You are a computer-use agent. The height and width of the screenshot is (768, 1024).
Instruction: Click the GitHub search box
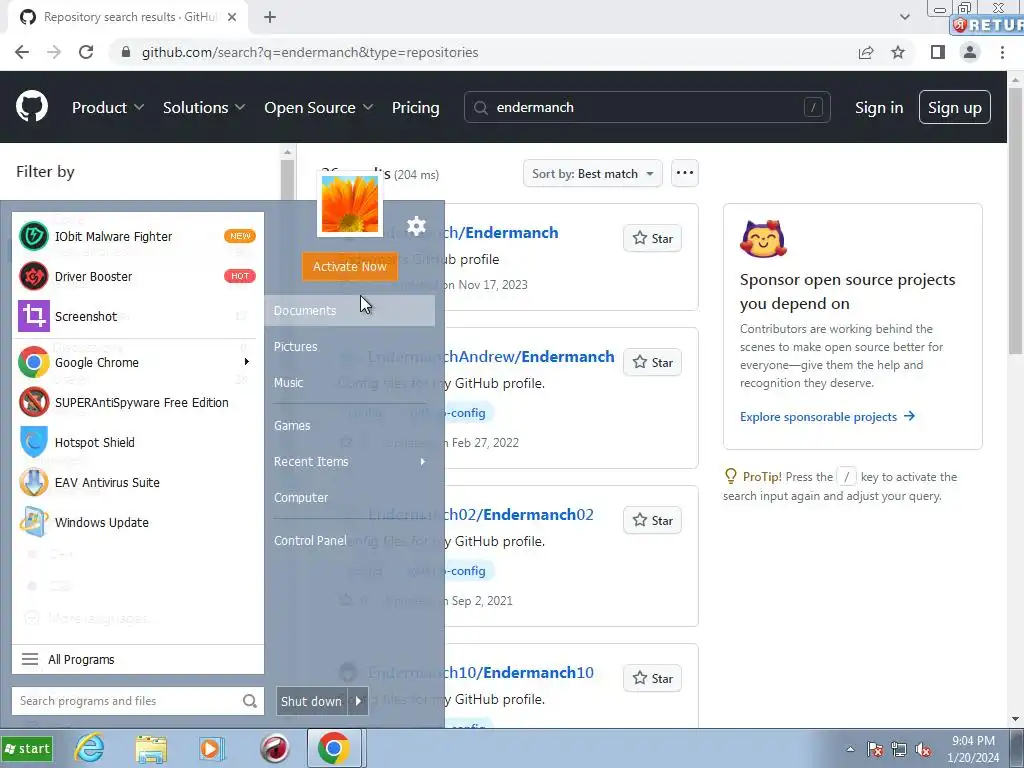647,107
